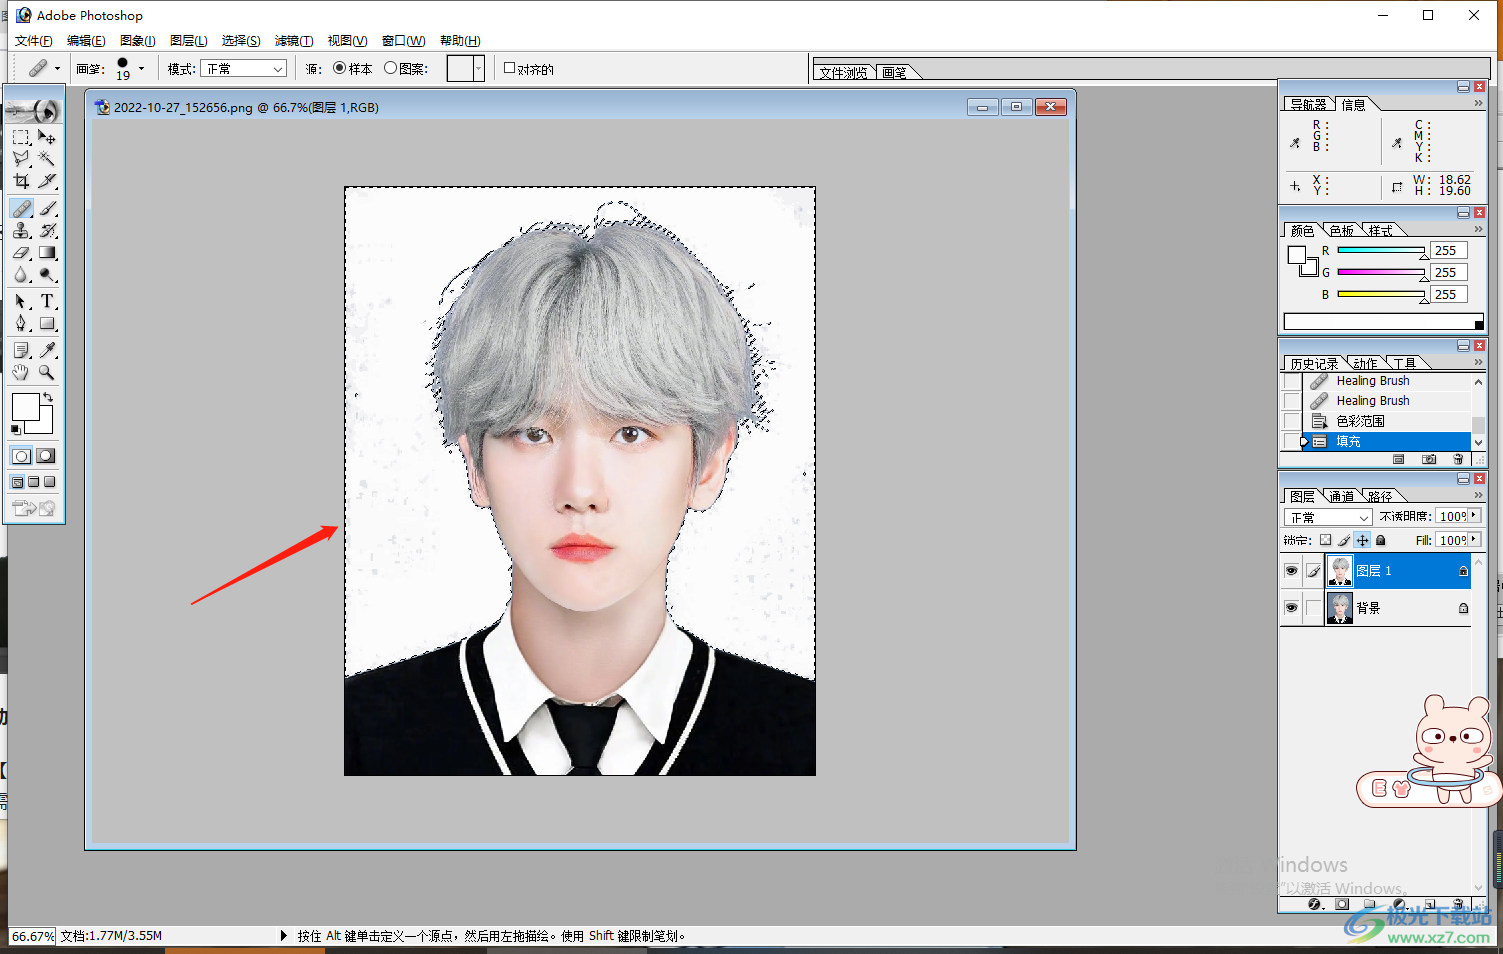This screenshot has height=954, width=1503.
Task: Select the Clone Stamp tool
Action: point(21,230)
